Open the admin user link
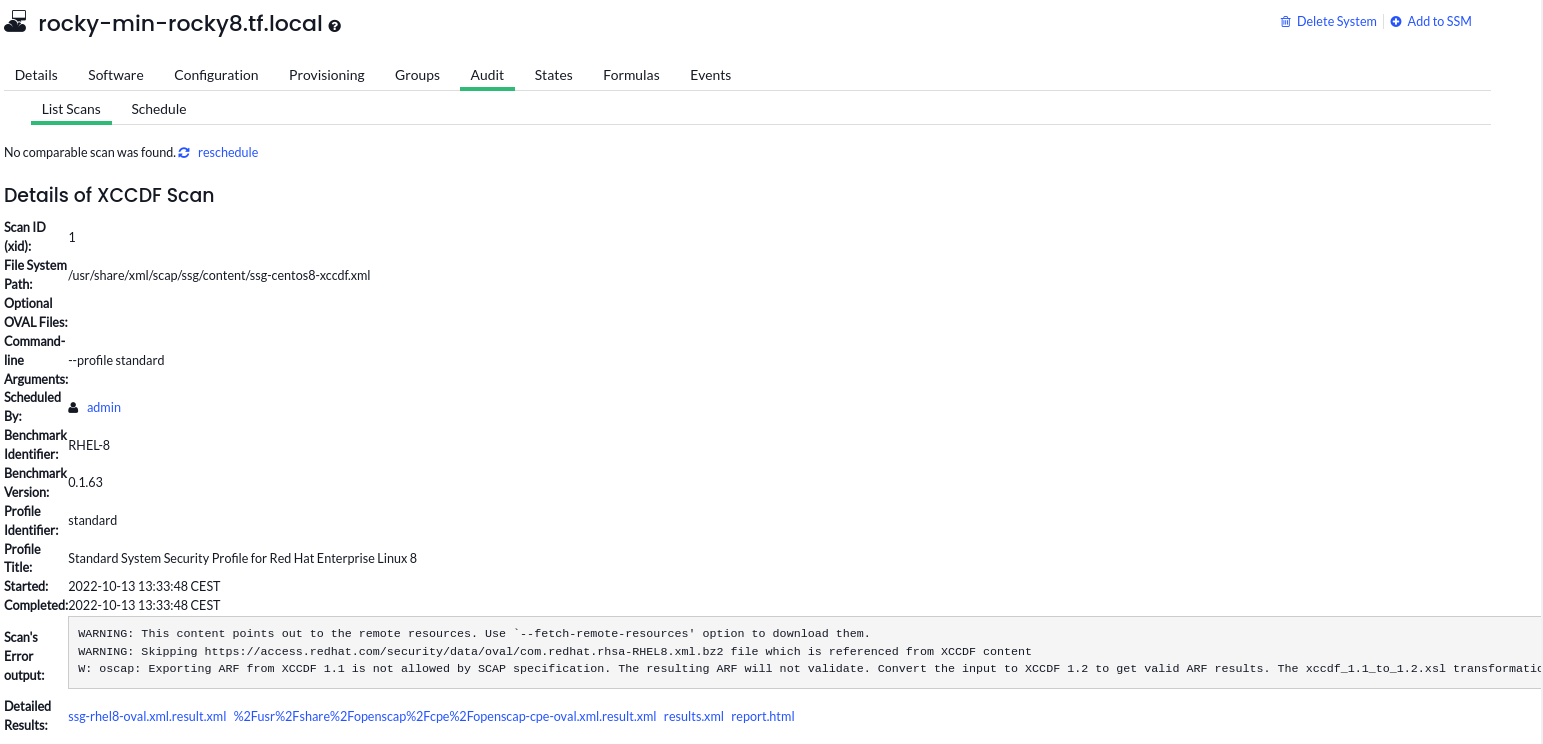 pyautogui.click(x=104, y=408)
